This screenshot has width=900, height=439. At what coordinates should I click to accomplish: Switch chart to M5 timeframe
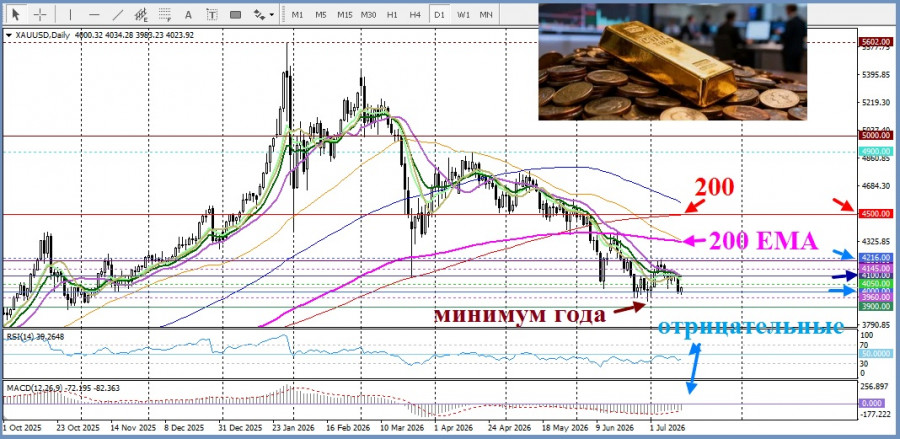[321, 15]
